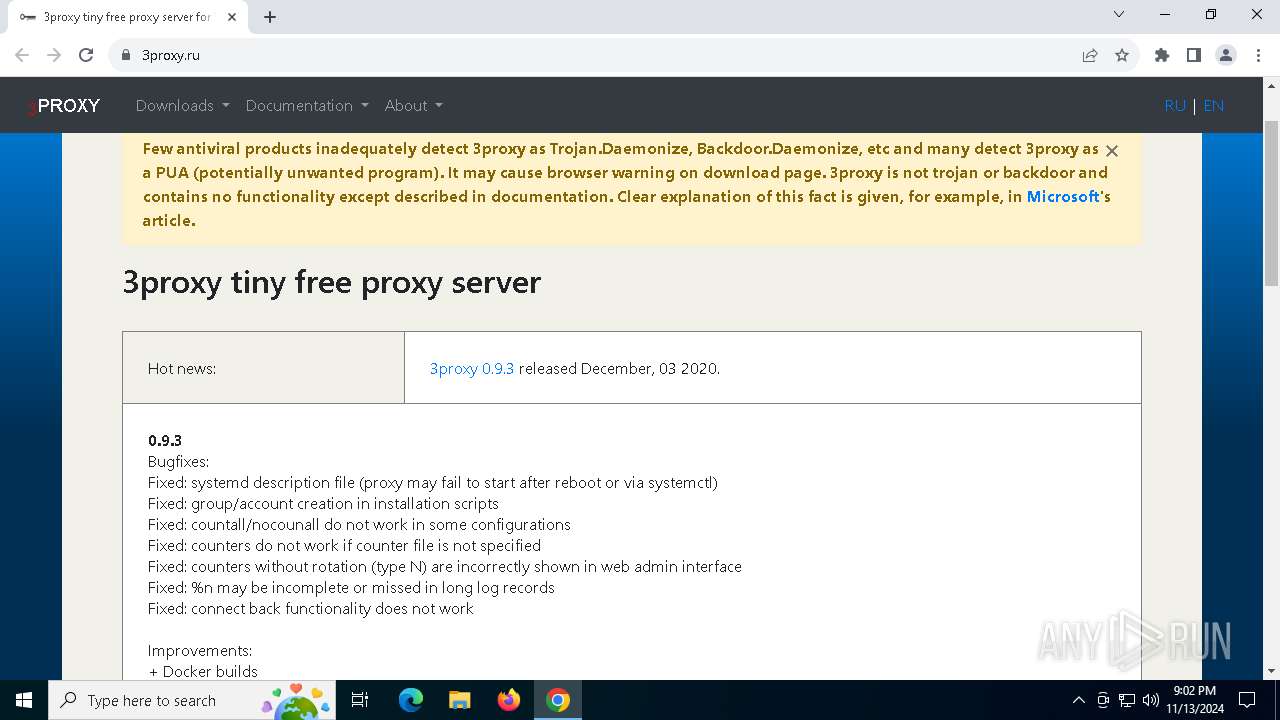1280x720 pixels.
Task: Open the Windows Start menu
Action: pyautogui.click(x=24, y=700)
